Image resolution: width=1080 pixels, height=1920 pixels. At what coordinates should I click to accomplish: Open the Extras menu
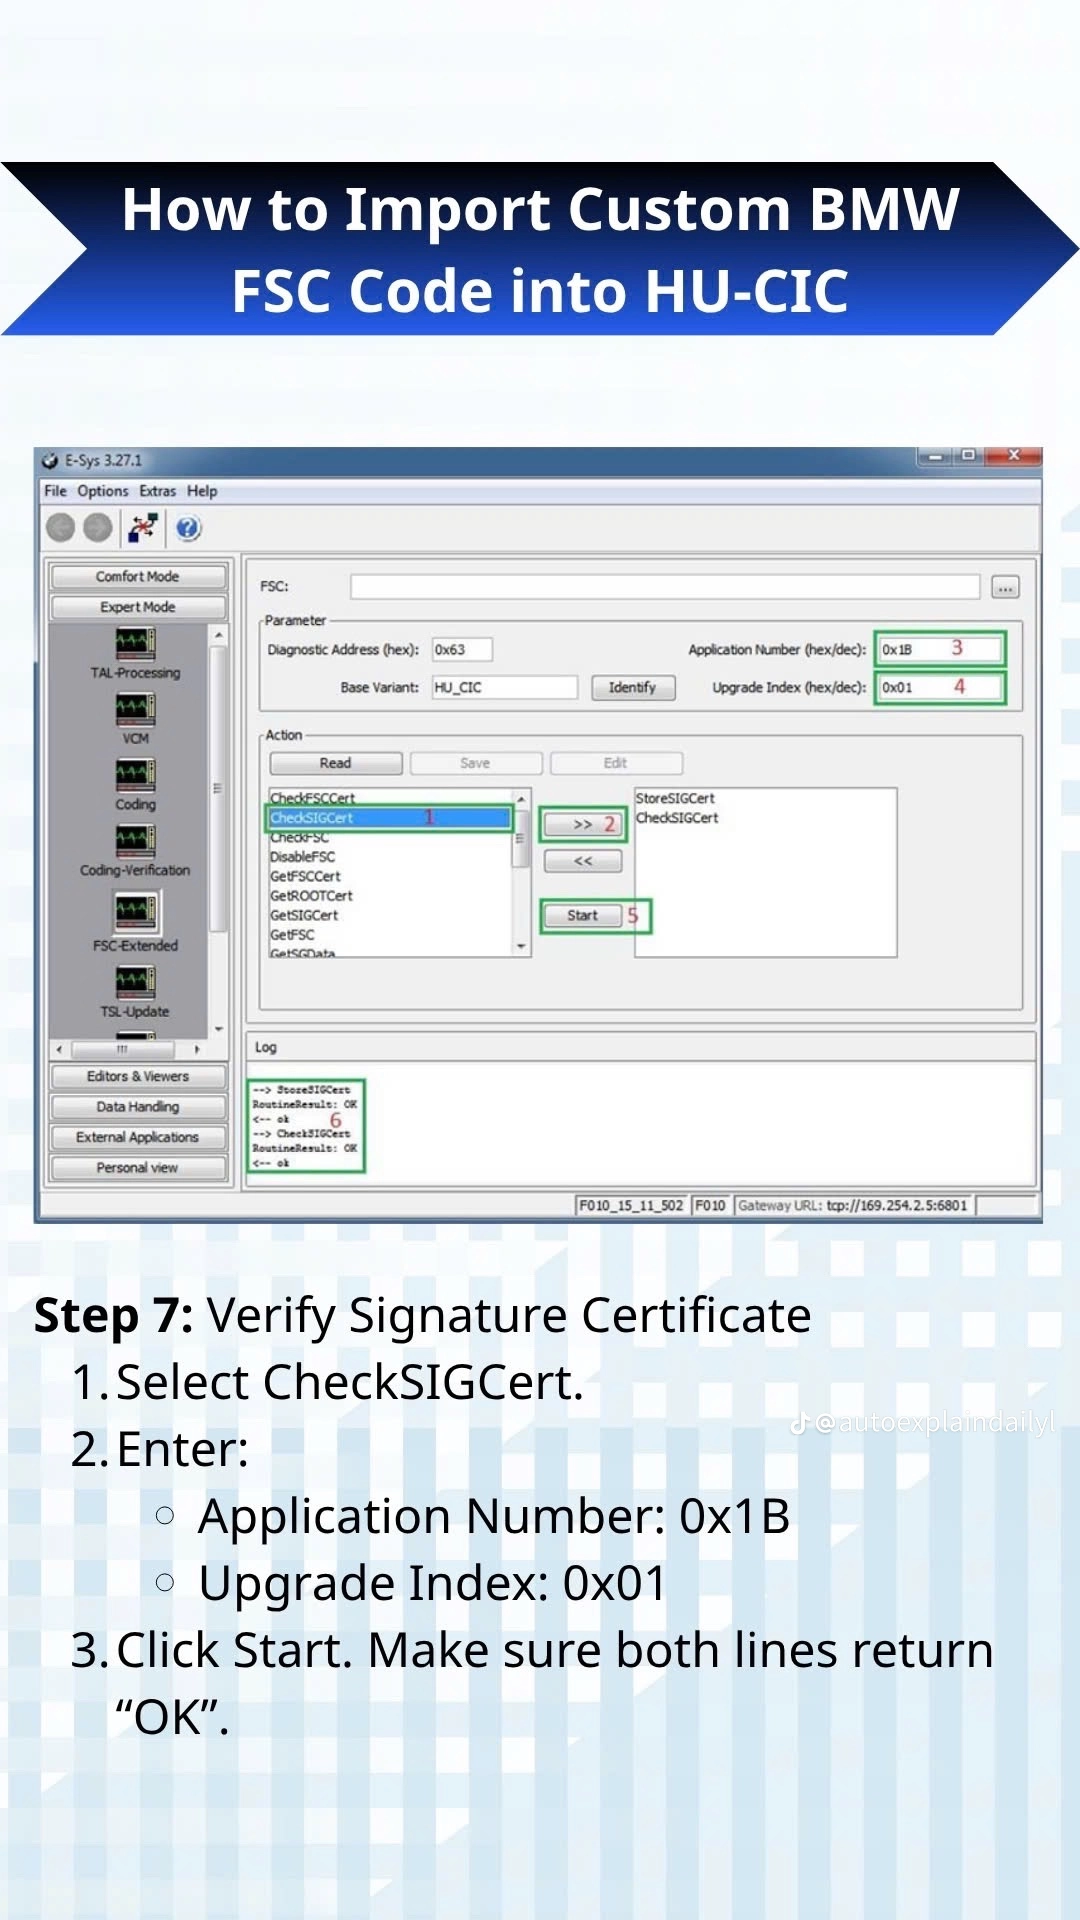coord(157,491)
